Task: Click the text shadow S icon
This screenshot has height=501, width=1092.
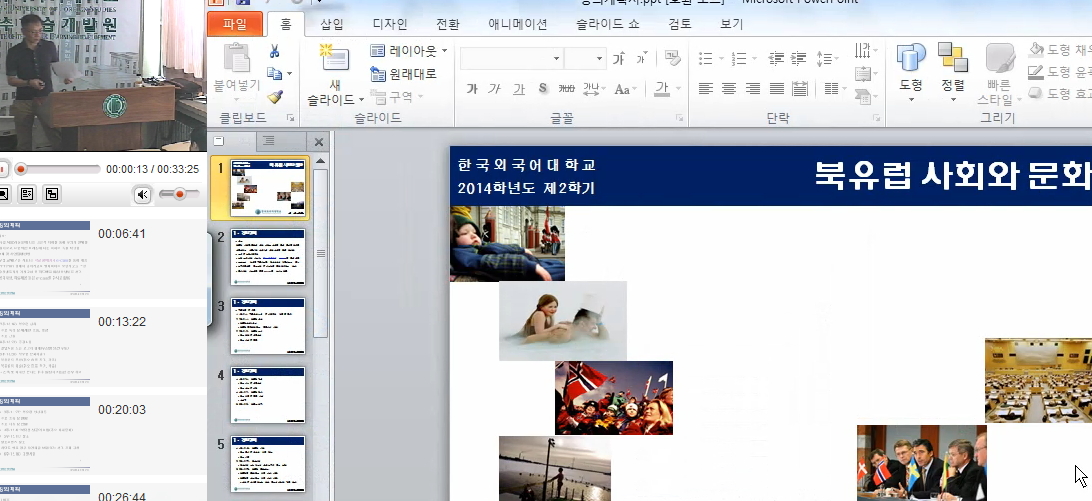Action: pos(543,89)
